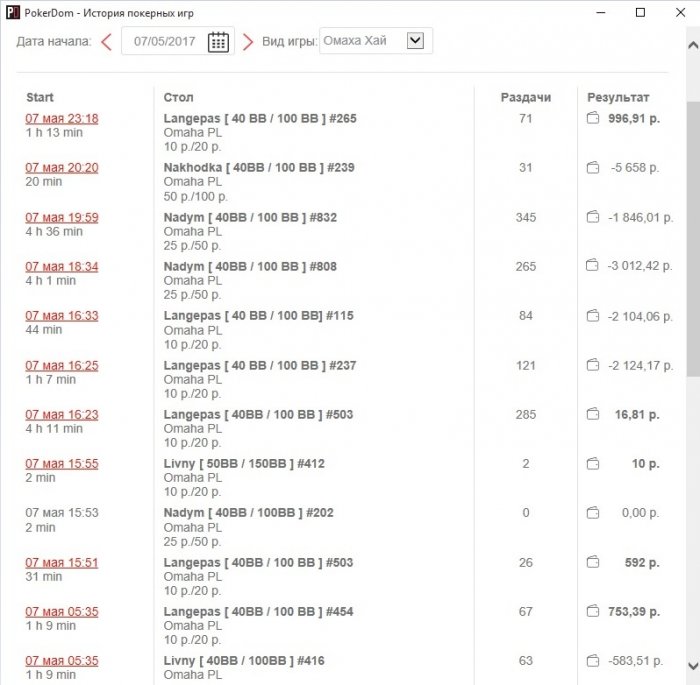Minimize the PokerDom history window
This screenshot has width=700, height=685.
click(600, 13)
